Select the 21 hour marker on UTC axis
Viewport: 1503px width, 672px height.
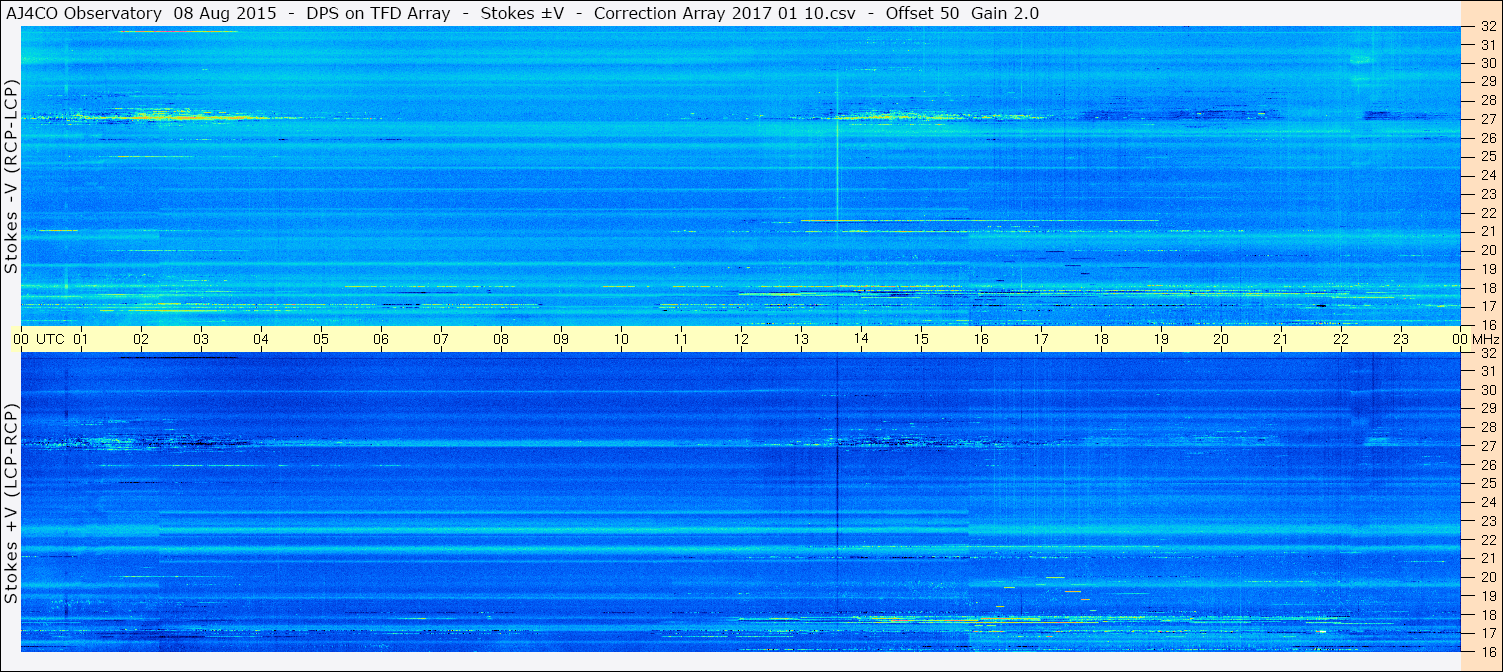[x=1281, y=339]
